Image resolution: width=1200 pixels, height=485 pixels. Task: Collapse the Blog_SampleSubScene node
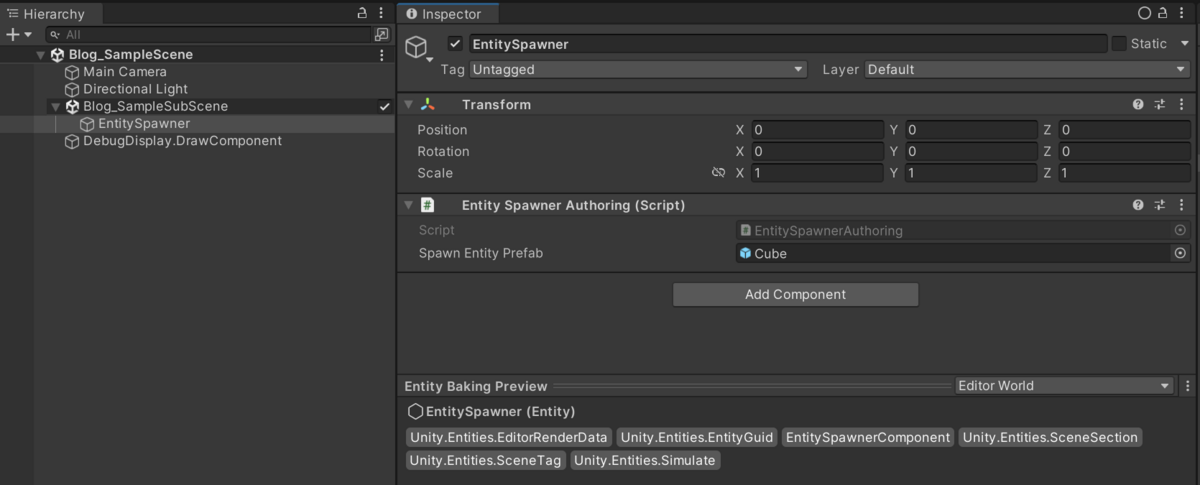pos(56,106)
